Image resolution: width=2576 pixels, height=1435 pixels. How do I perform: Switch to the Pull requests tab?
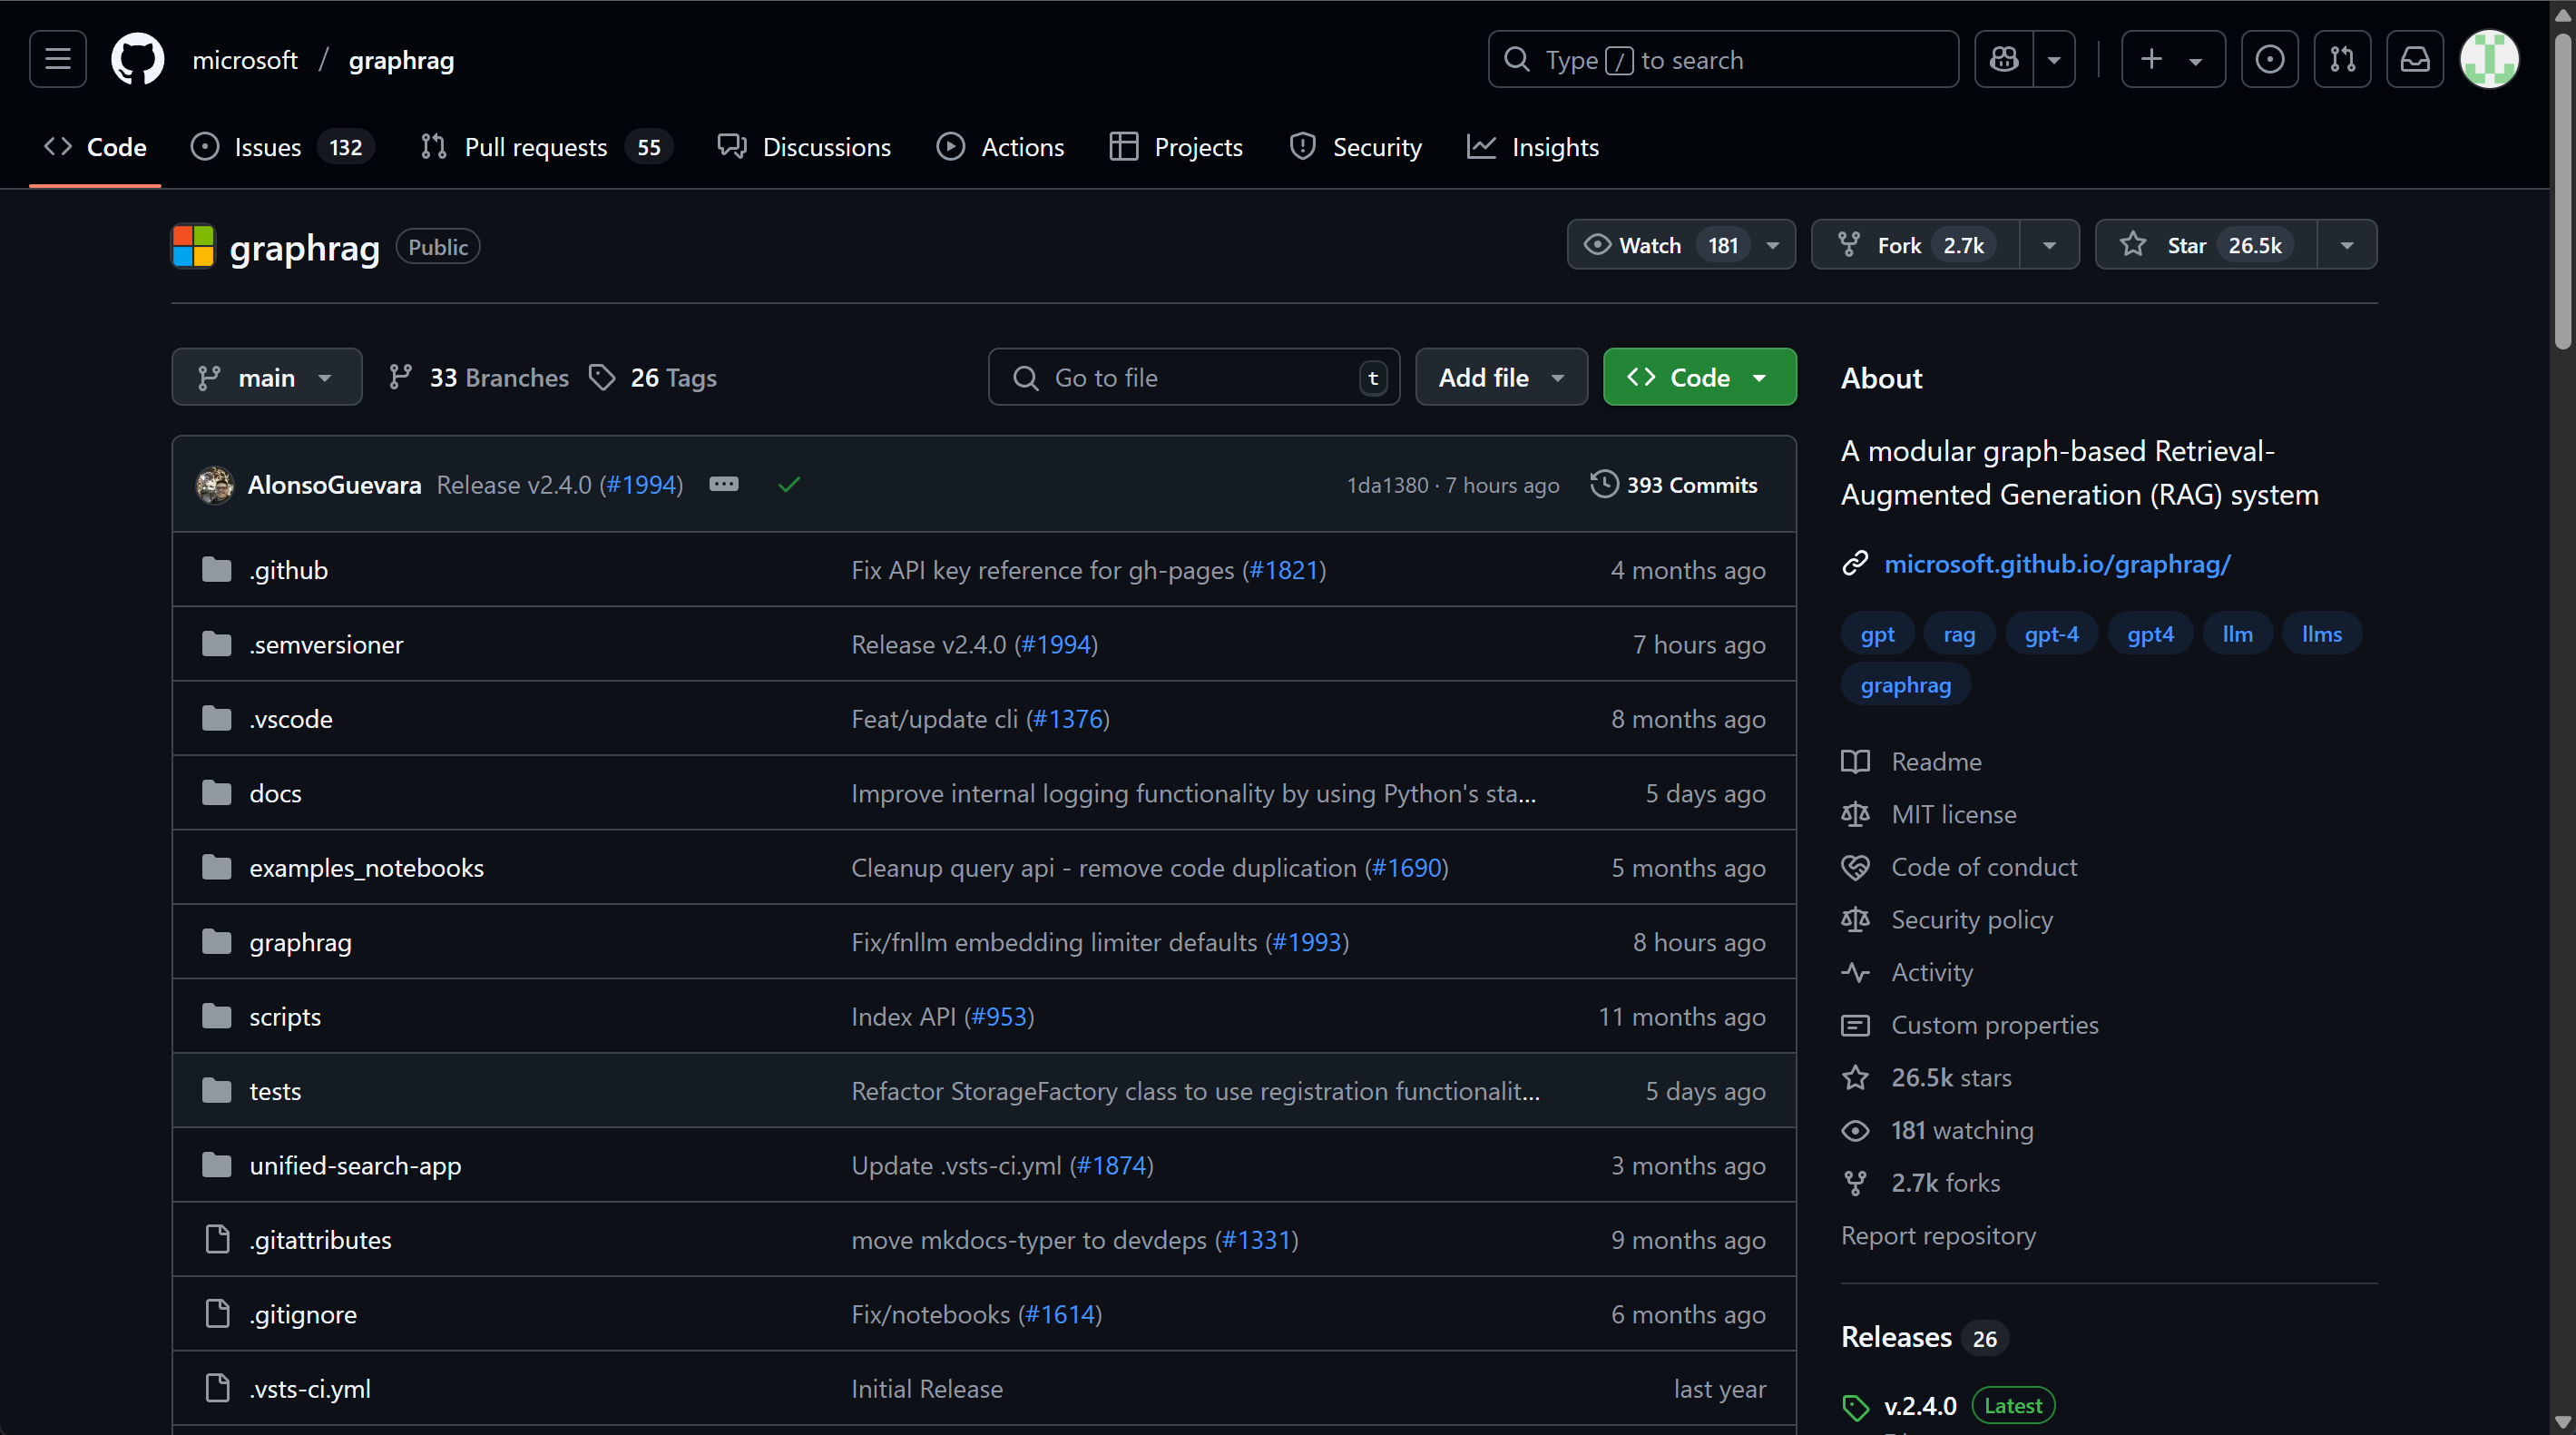tap(546, 147)
